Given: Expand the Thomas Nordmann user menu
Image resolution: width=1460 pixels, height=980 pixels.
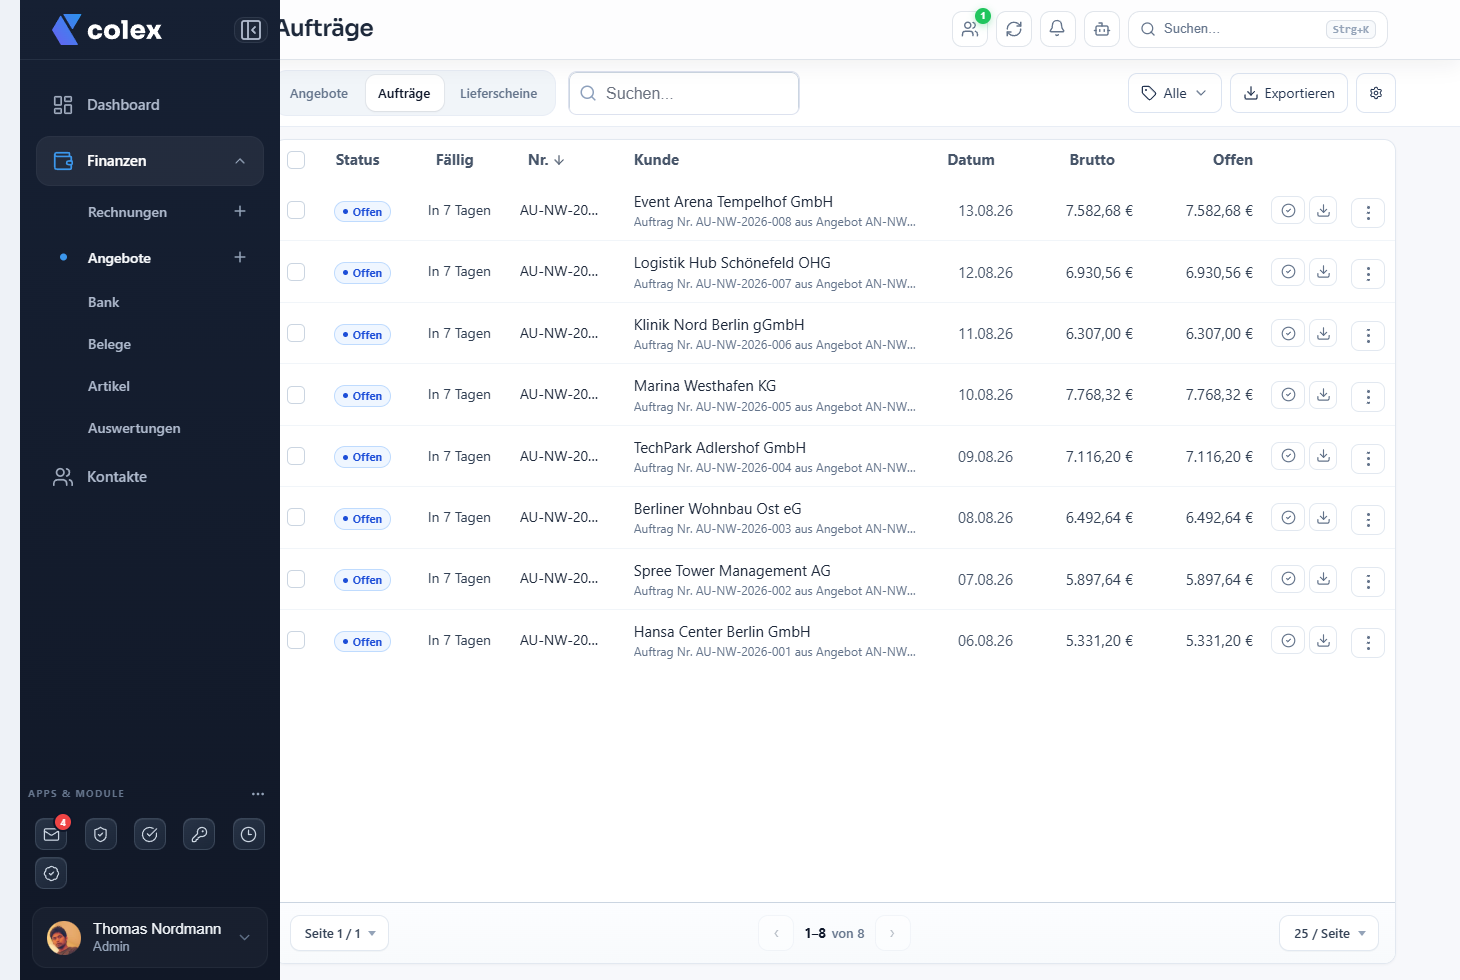Looking at the screenshot, I should [150, 937].
